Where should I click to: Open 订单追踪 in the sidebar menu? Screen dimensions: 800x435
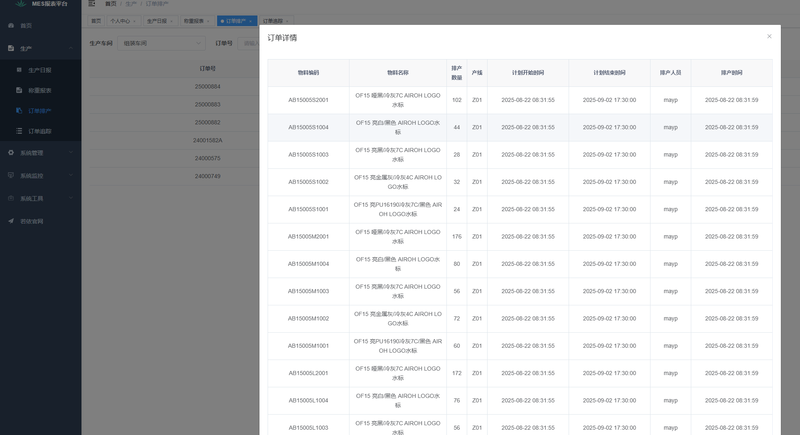(x=40, y=131)
